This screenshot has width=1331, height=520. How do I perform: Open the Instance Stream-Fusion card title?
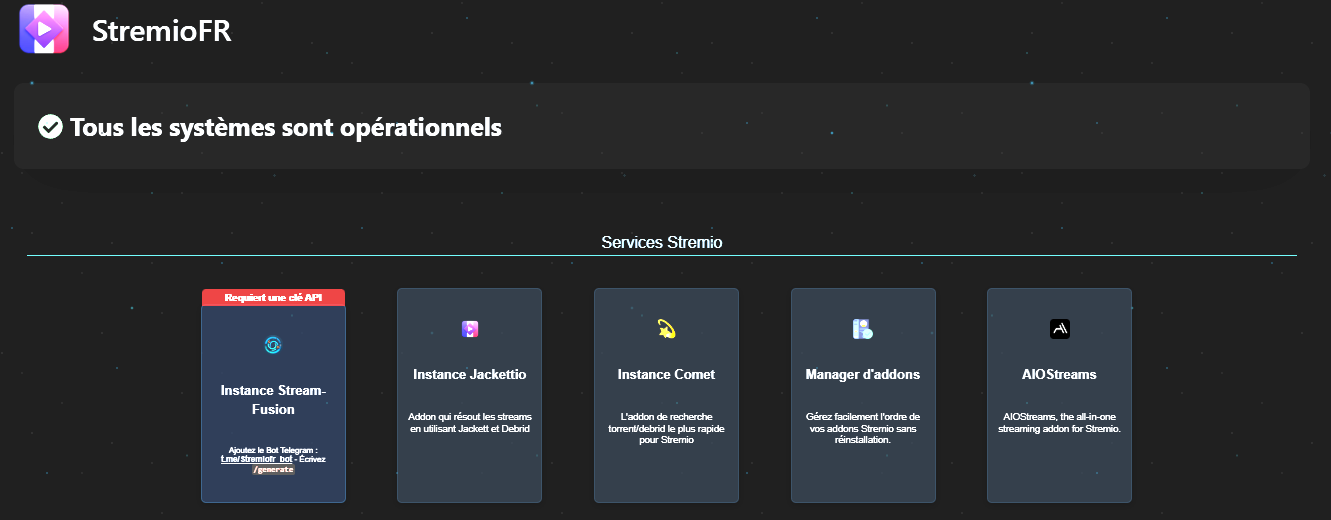click(x=273, y=399)
